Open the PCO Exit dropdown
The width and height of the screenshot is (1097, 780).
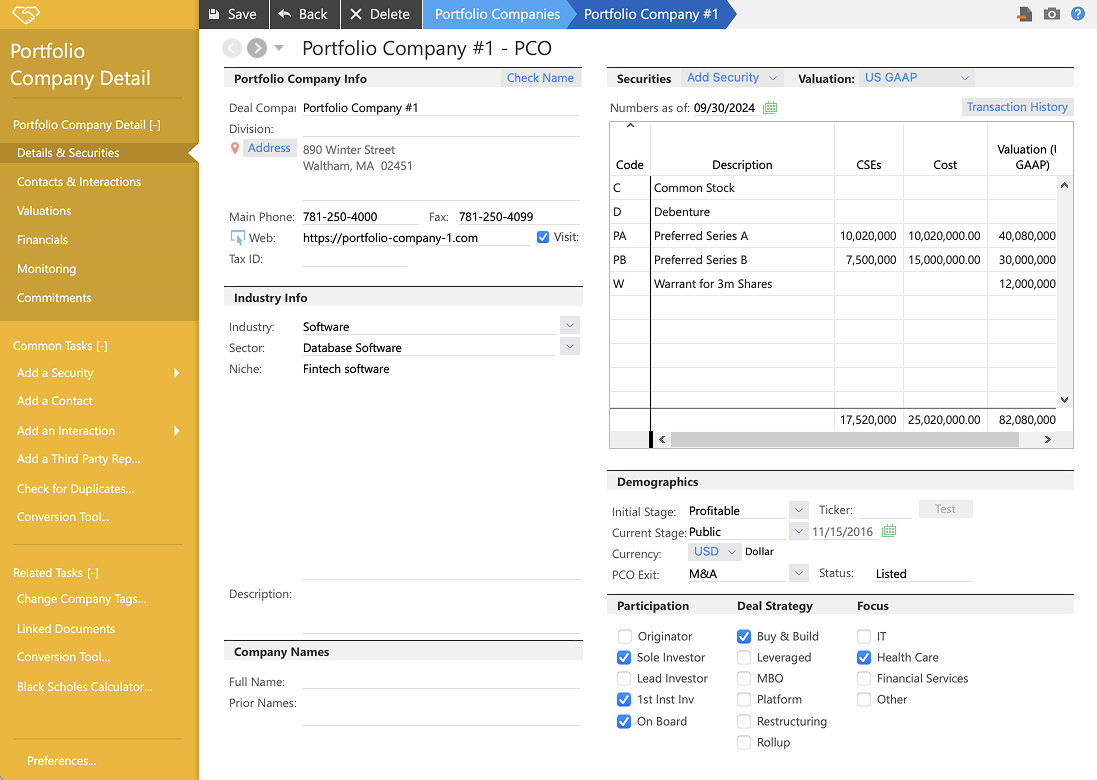[x=798, y=573]
